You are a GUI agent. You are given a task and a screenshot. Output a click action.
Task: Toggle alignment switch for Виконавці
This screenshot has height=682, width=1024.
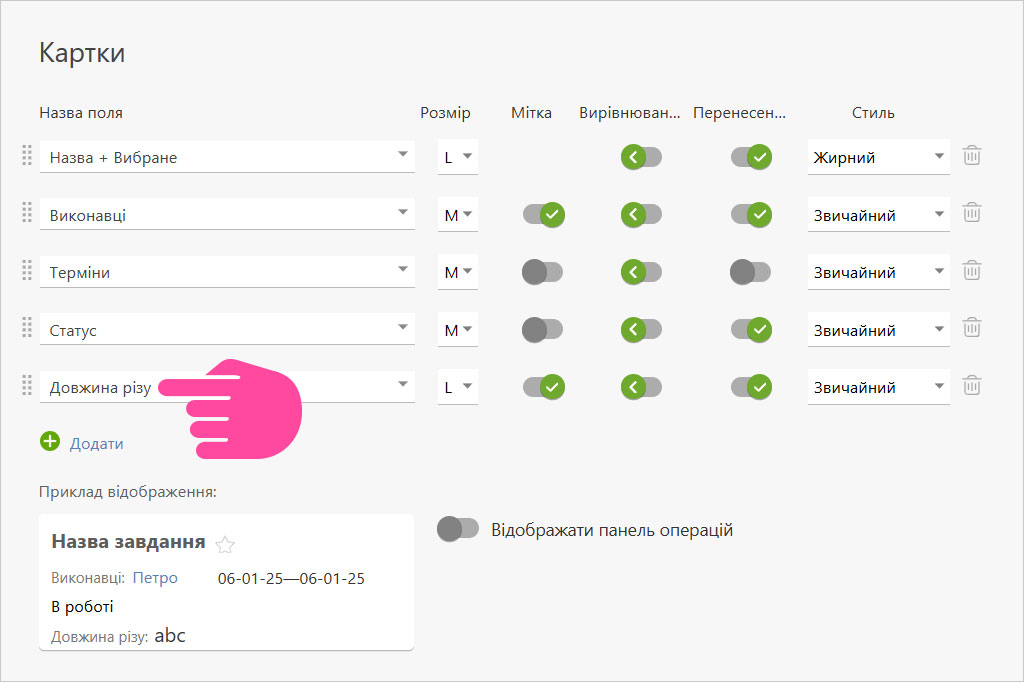pyautogui.click(x=641, y=214)
